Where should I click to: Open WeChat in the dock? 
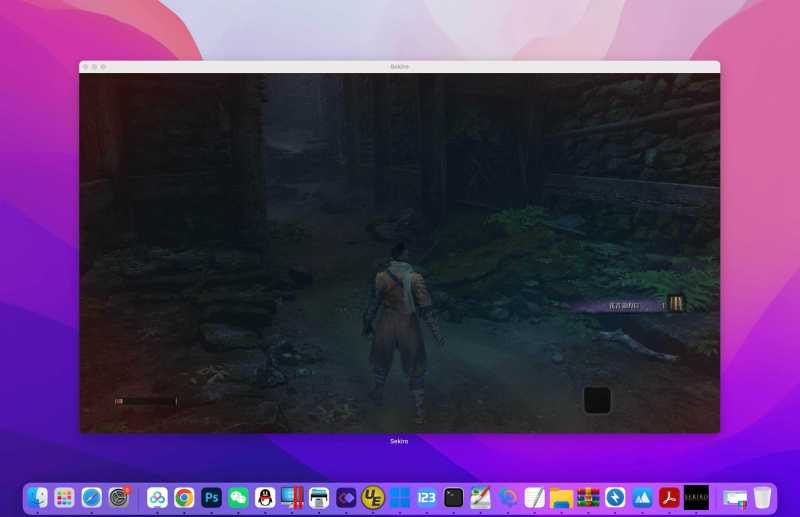point(238,498)
